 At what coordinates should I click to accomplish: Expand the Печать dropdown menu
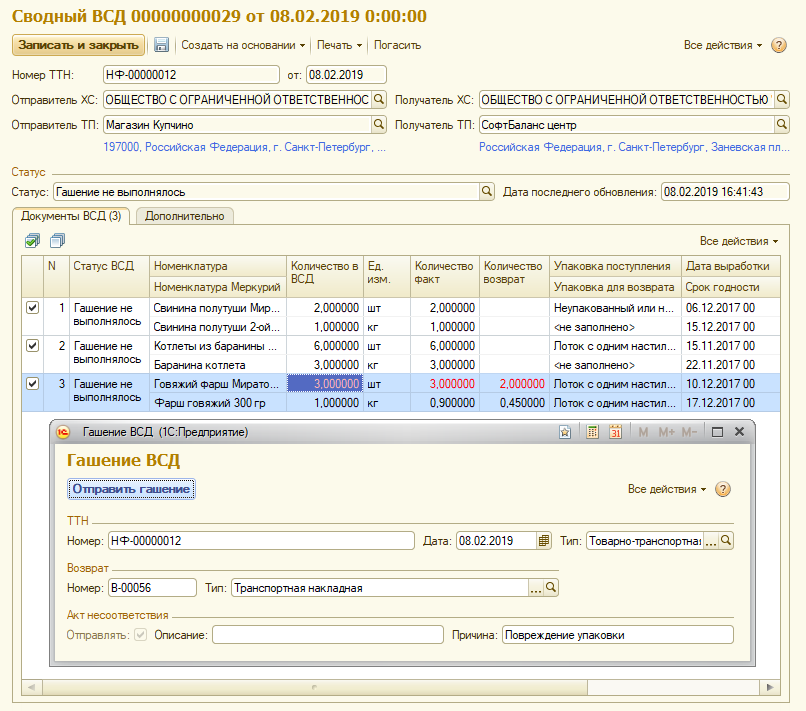point(339,45)
